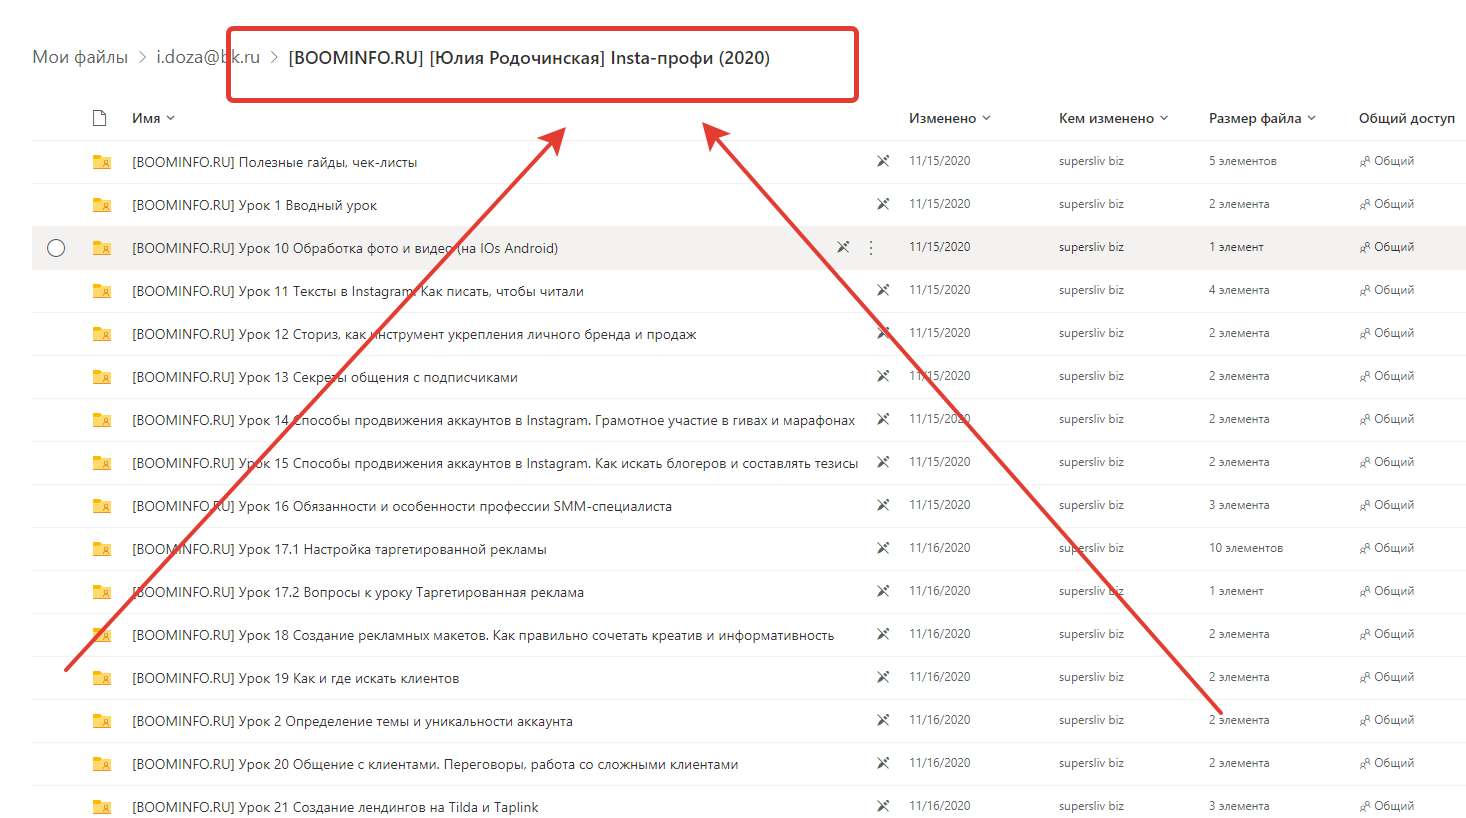
Task: Click 'superslv biz' on the Урок 1 row
Action: pyautogui.click(x=1091, y=204)
